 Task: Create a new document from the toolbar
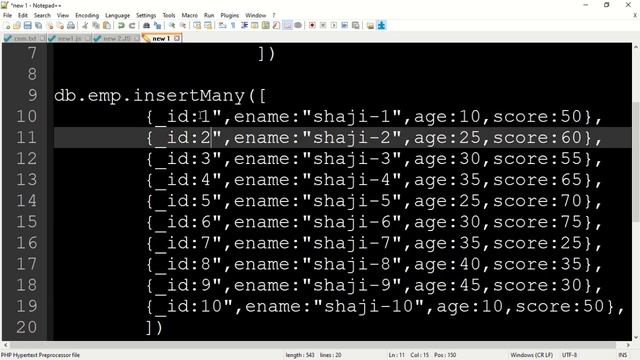7,25
